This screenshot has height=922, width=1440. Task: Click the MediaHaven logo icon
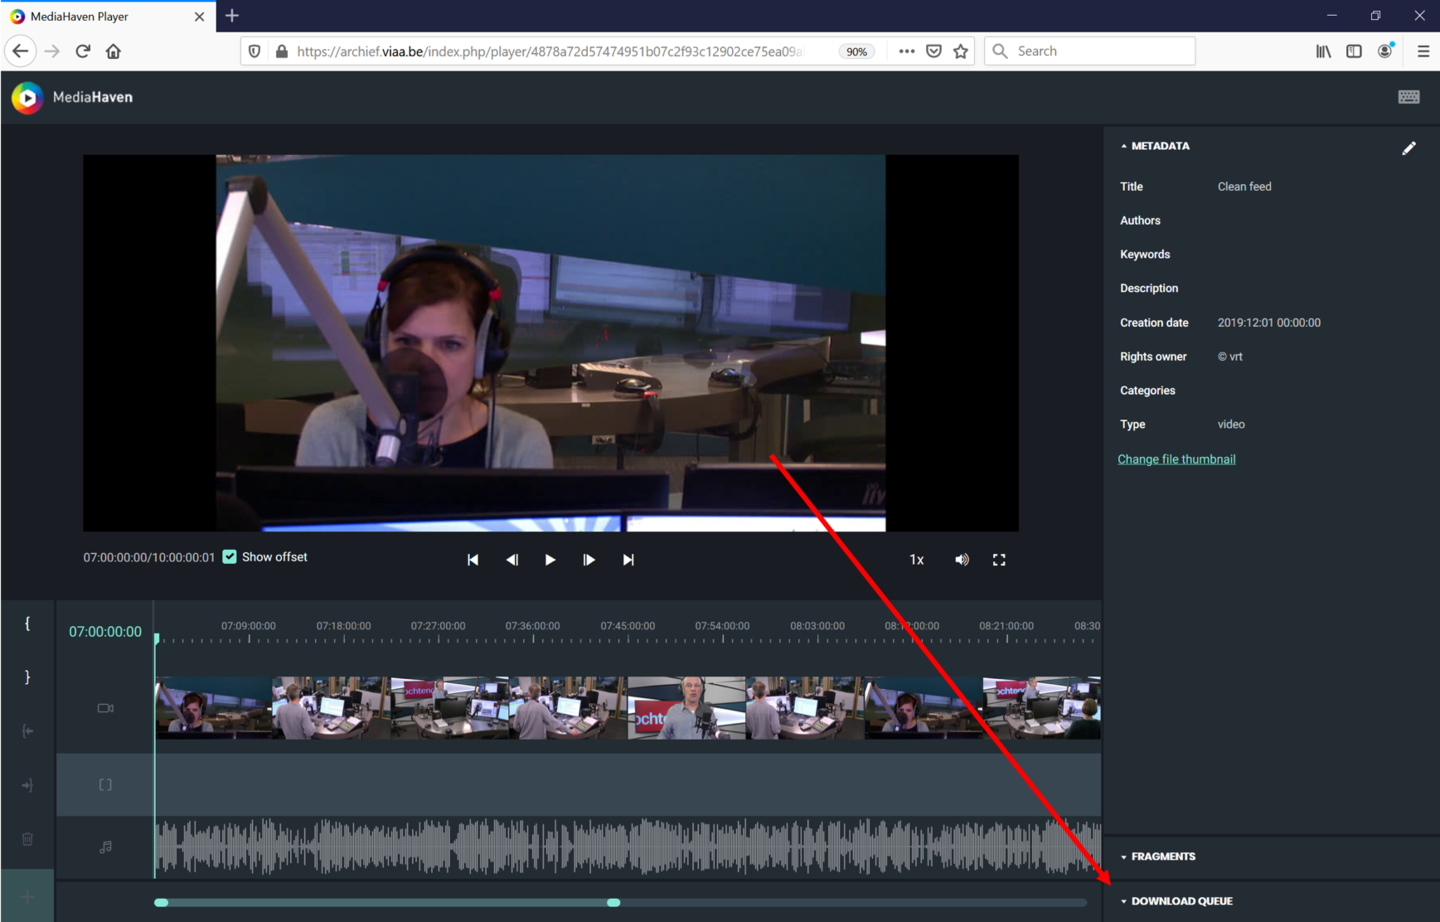click(27, 97)
